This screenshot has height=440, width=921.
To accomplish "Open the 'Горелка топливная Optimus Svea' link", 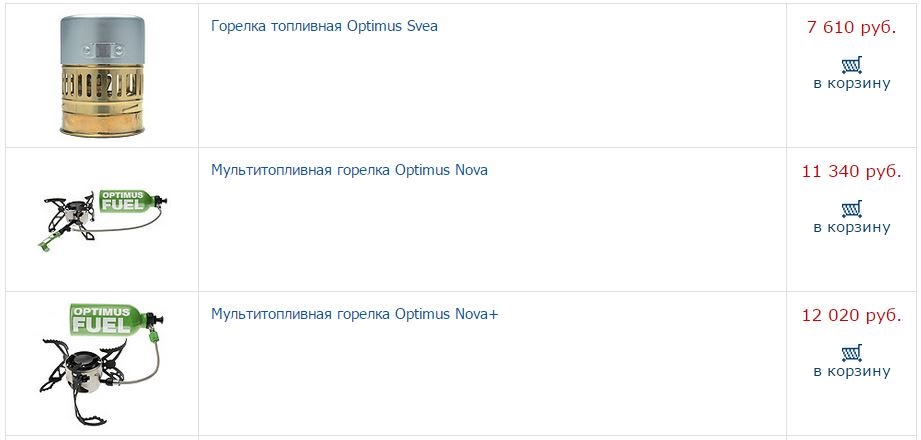I will [x=324, y=26].
